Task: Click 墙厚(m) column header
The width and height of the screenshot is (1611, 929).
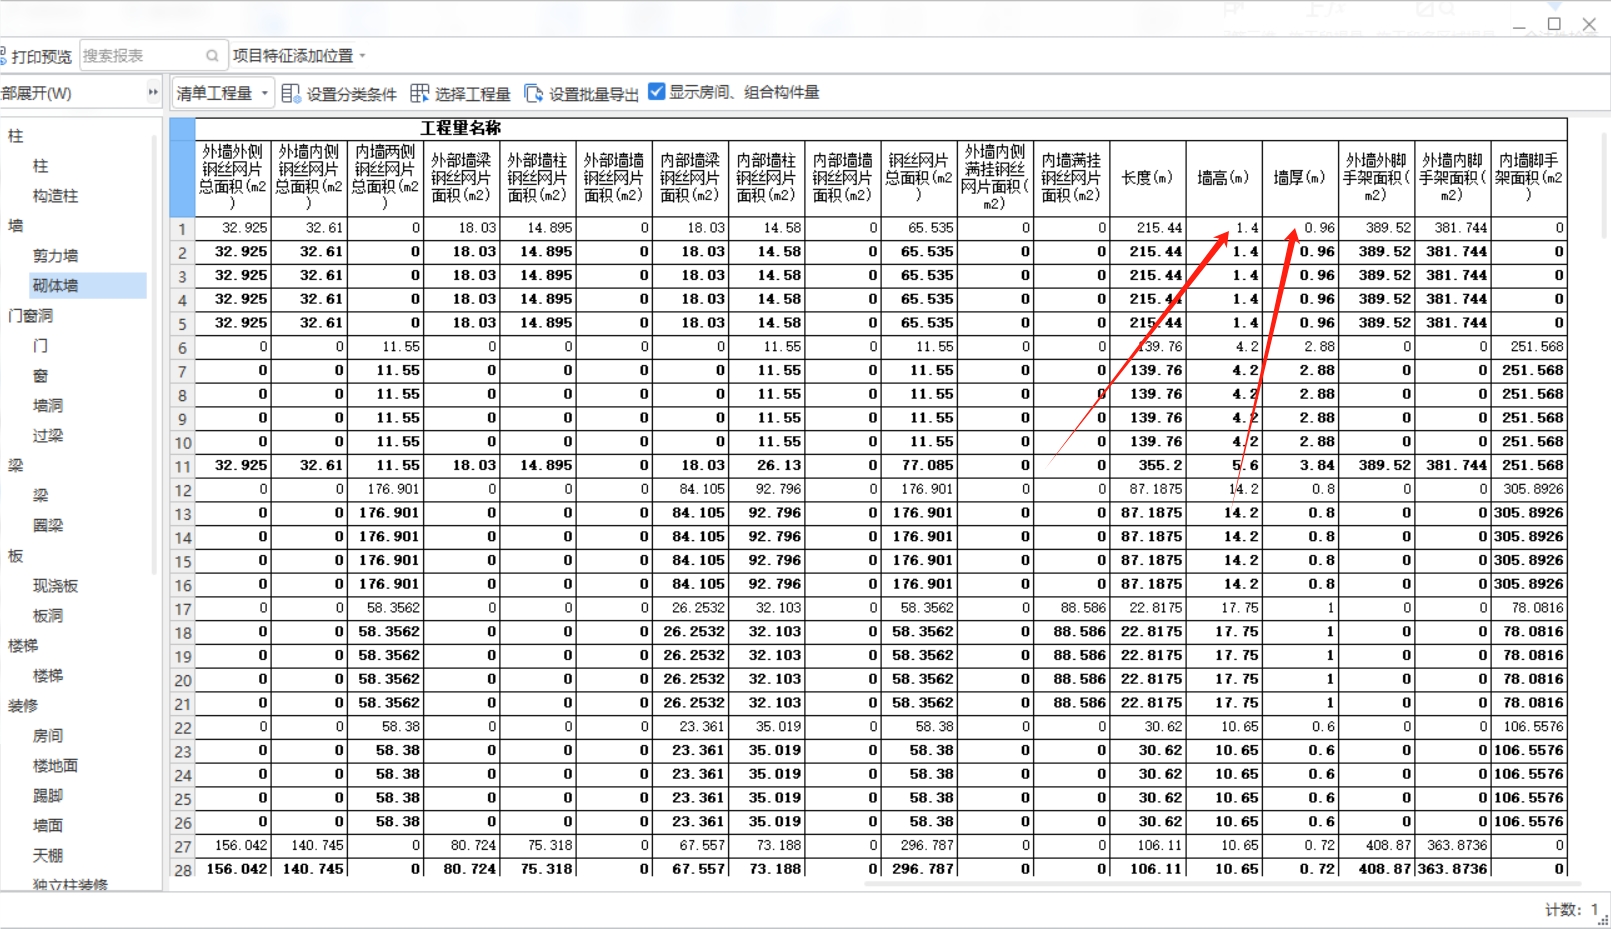Action: pos(1300,177)
